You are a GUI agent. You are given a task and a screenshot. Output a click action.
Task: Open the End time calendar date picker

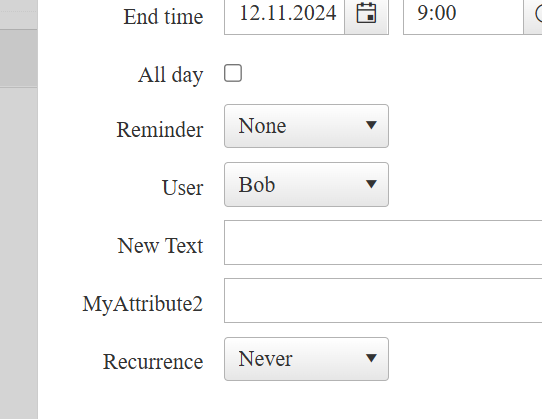(x=366, y=14)
